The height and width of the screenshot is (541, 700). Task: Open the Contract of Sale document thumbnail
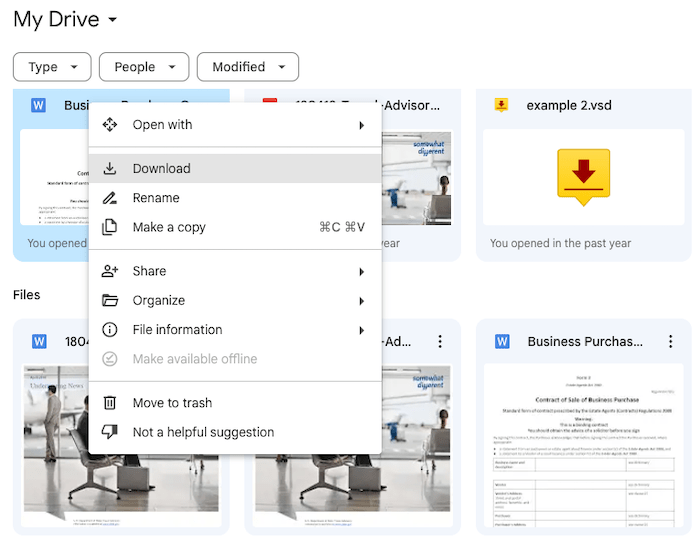[x=583, y=445]
